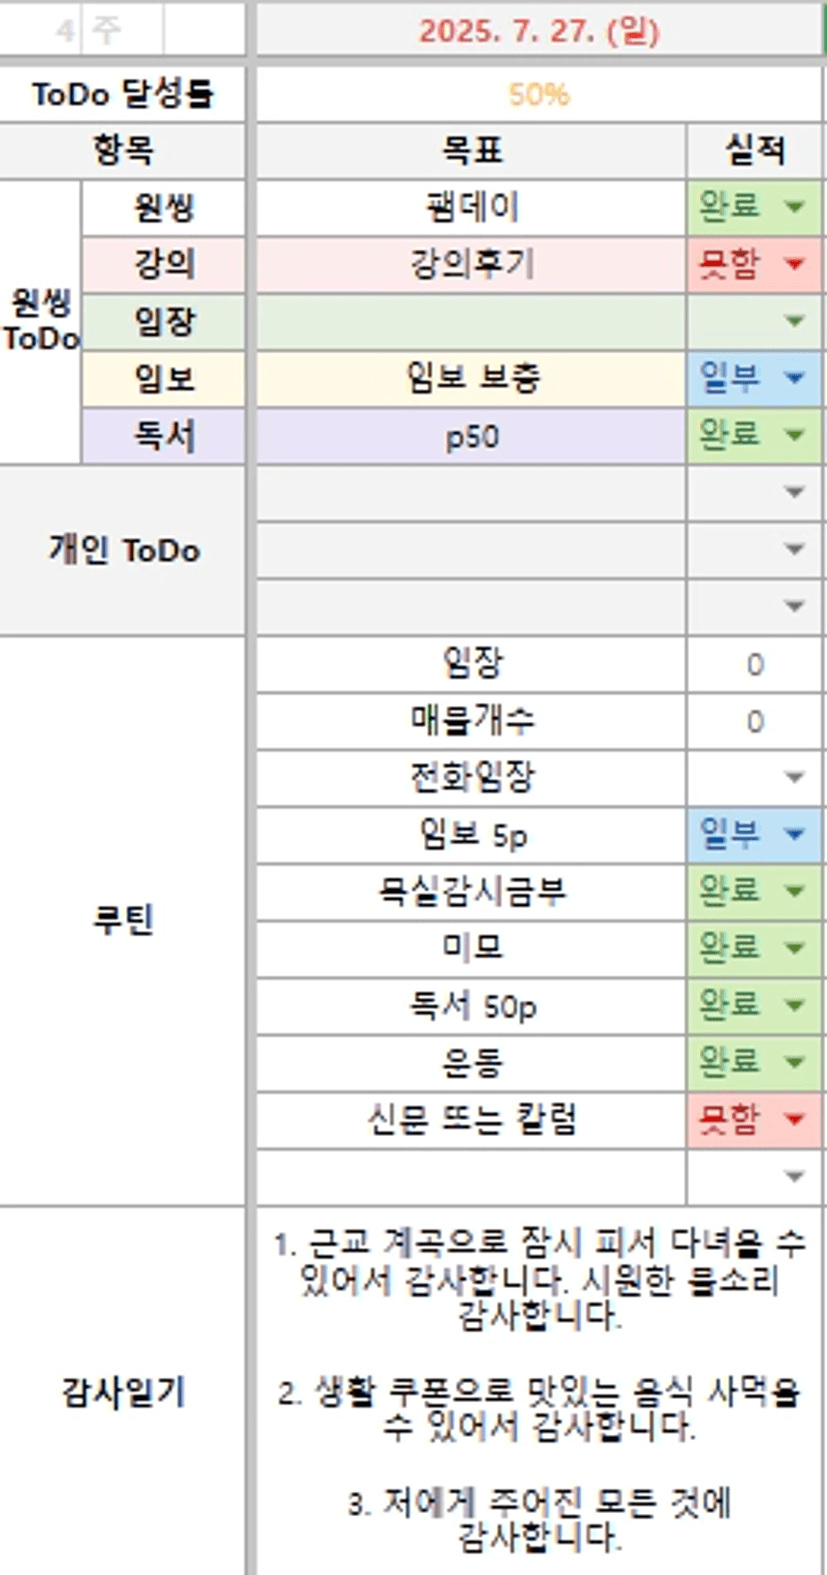Image resolution: width=827 pixels, height=1575 pixels.
Task: Select the purple 독서 category cell
Action: [163, 436]
